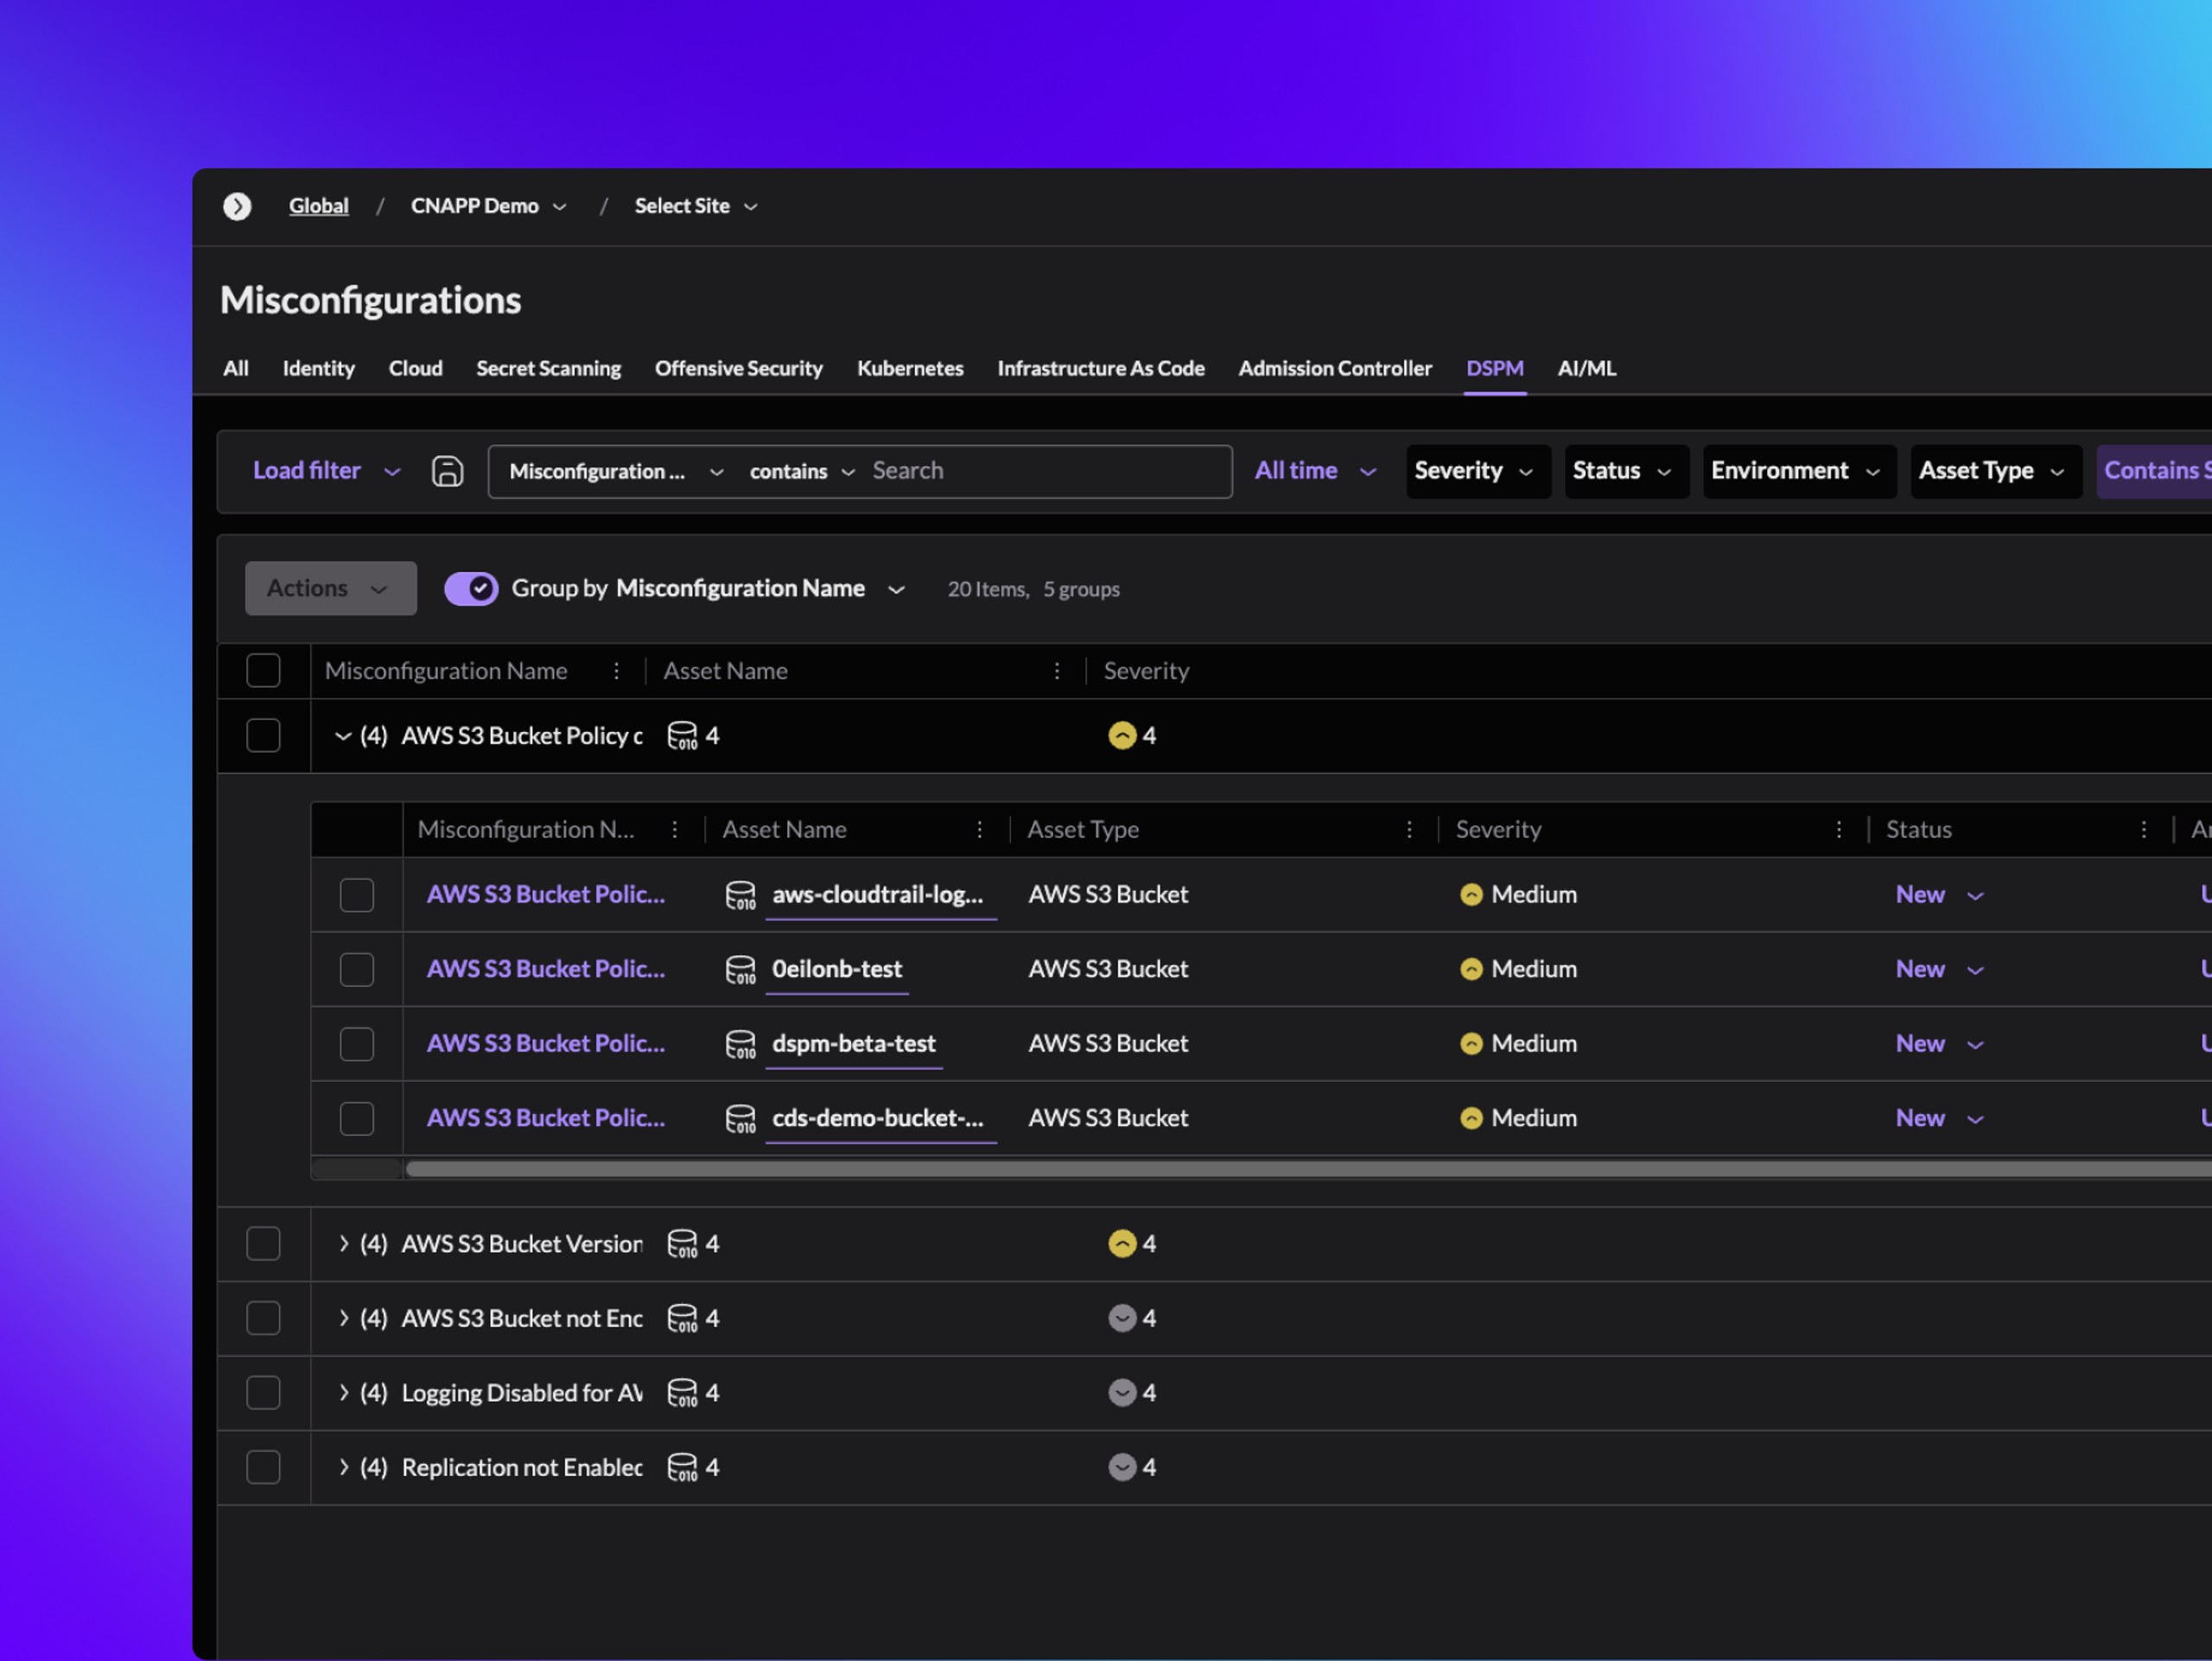The width and height of the screenshot is (2212, 1661).
Task: Switch to the AI/ML tab
Action: 1587,369
